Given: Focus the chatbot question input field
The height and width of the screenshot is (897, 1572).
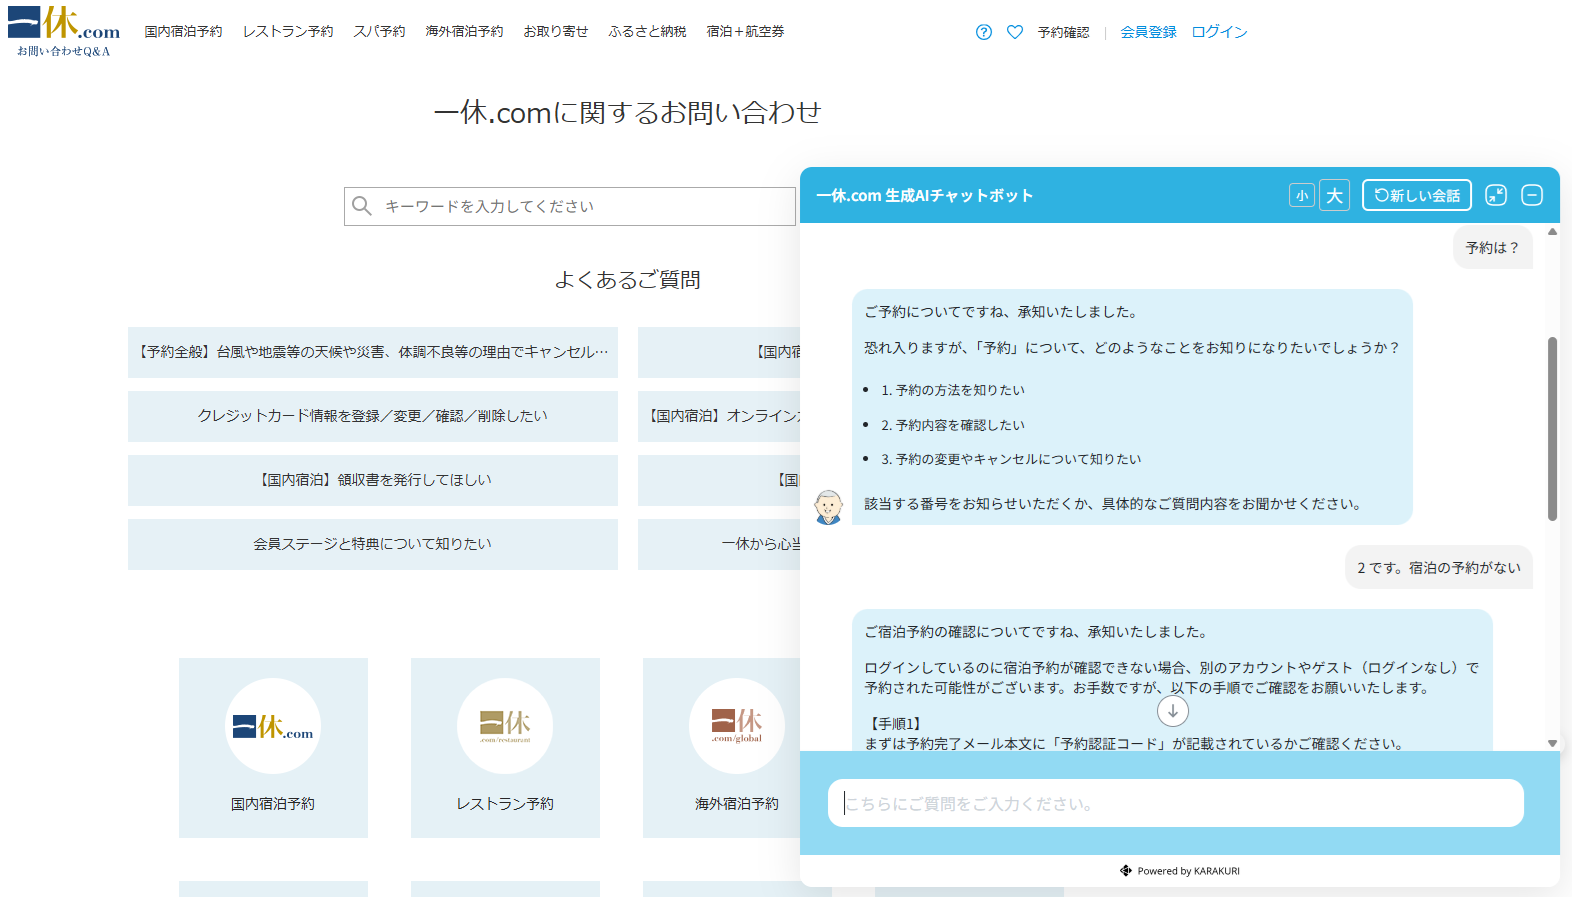Looking at the screenshot, I should click(x=1176, y=803).
